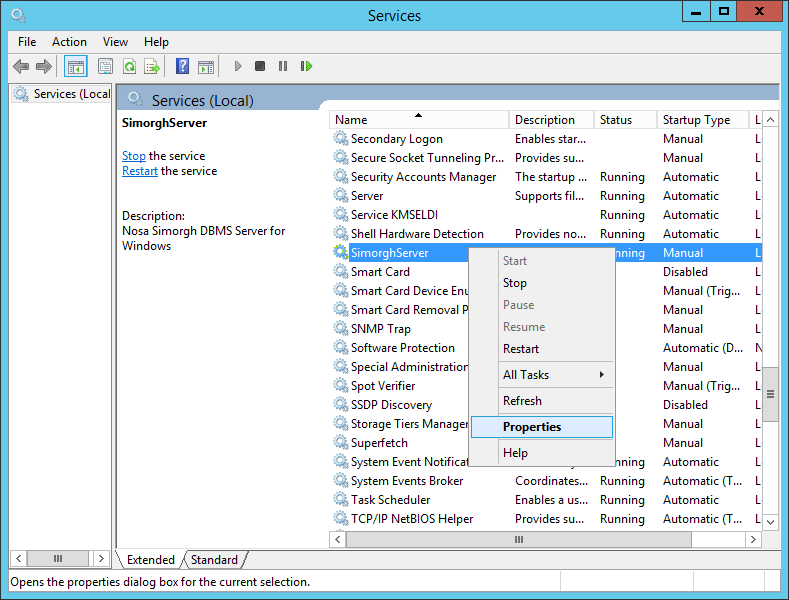The image size is (789, 600).
Task: Switch to the Extended tab
Action: 150,560
